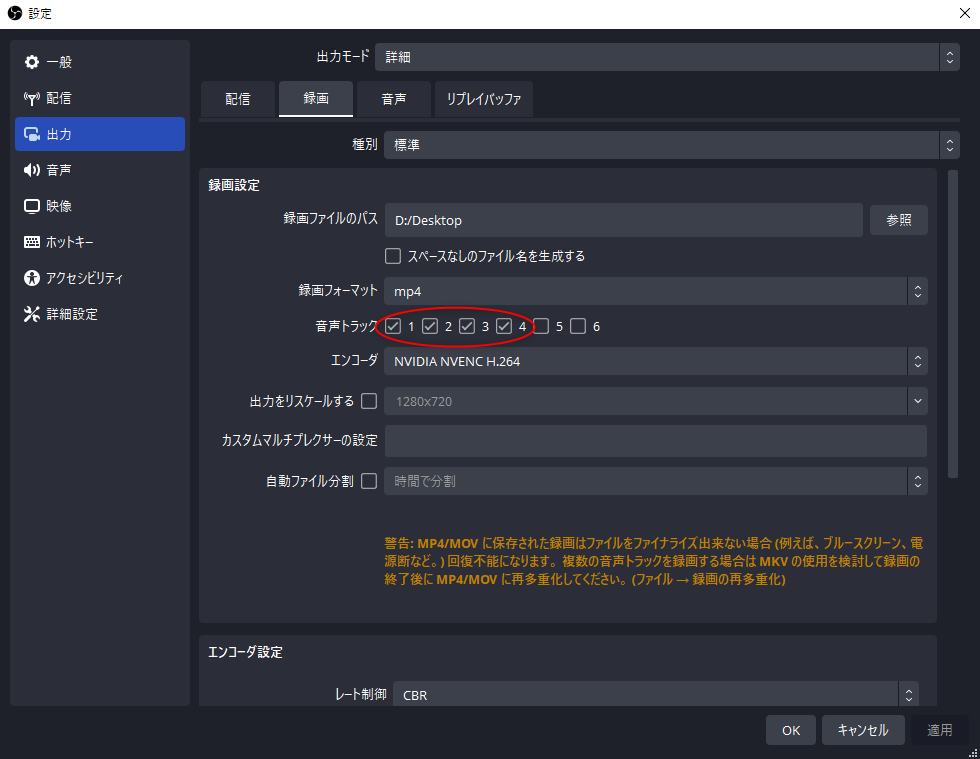Toggle スペースなしのファイル名を生成する checkbox
The height and width of the screenshot is (759, 980).
coord(393,255)
